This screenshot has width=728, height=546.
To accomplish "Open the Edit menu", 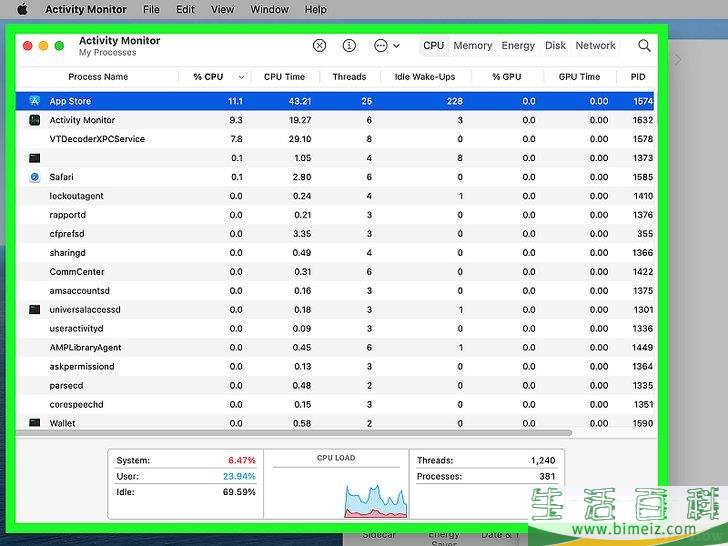I will point(185,9).
